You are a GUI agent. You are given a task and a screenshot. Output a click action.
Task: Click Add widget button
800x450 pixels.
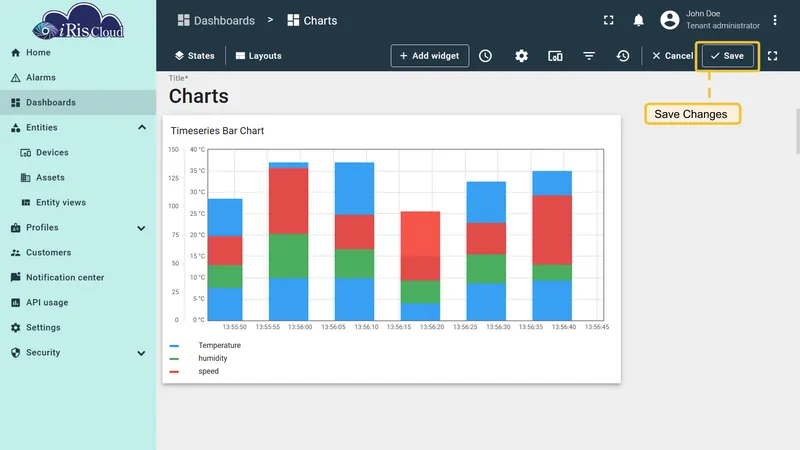tap(430, 56)
